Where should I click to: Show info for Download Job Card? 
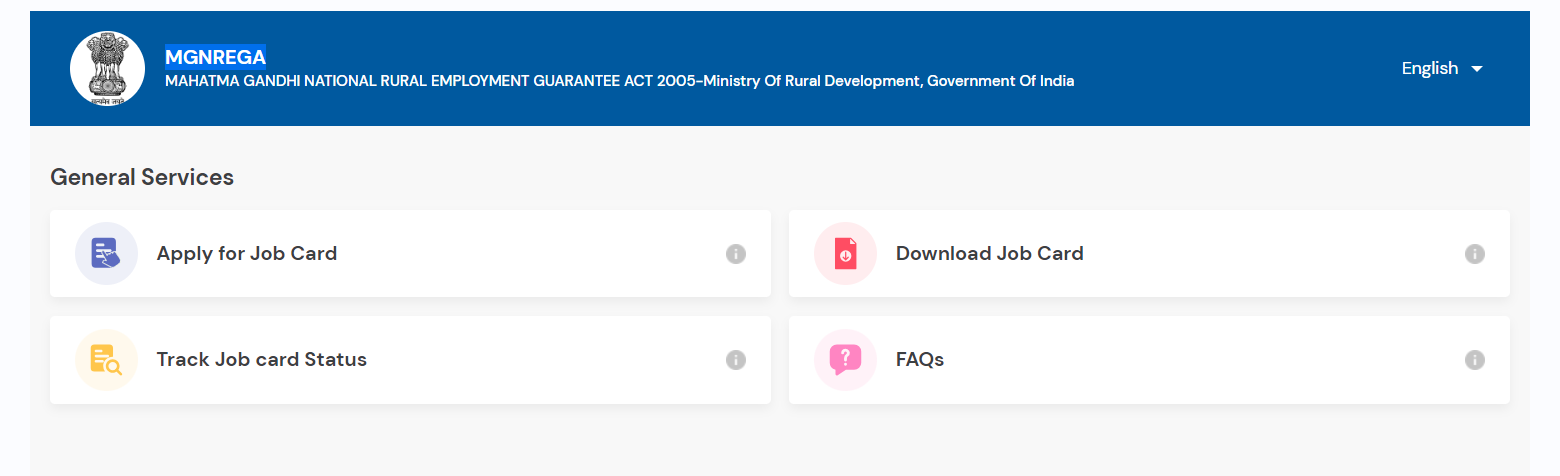pos(1474,254)
